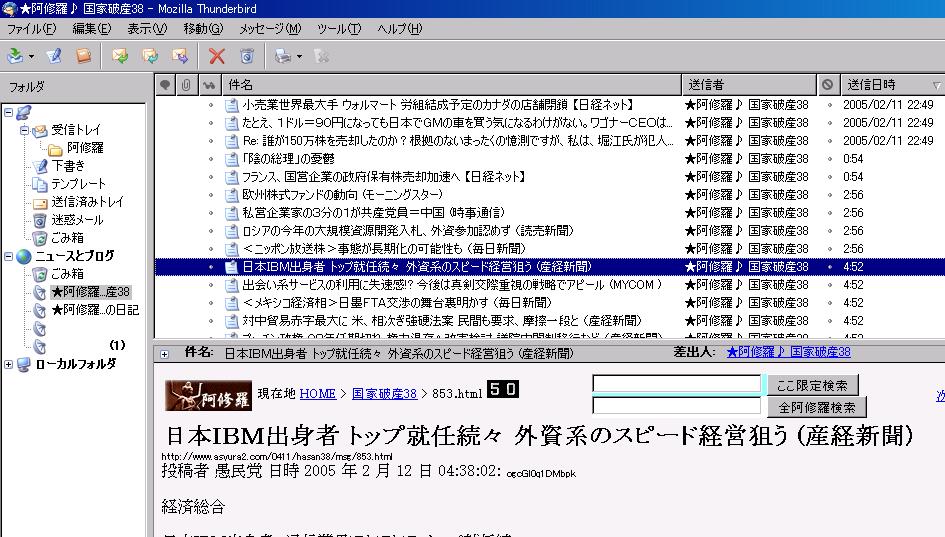Image resolution: width=945 pixels, height=537 pixels.
Task: Sort by junk status column header
Action: pyautogui.click(x=828, y=85)
